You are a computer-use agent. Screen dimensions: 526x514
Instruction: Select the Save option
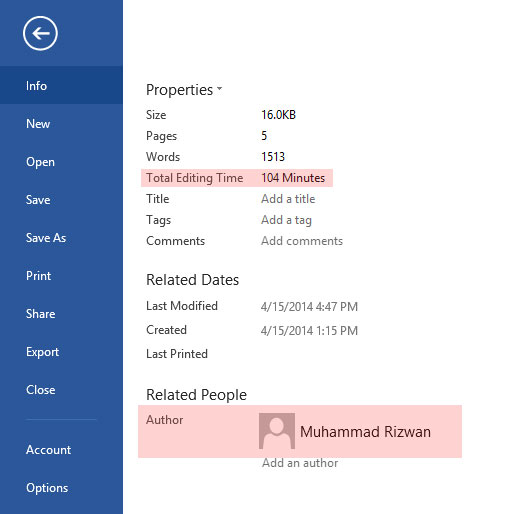pos(61,200)
